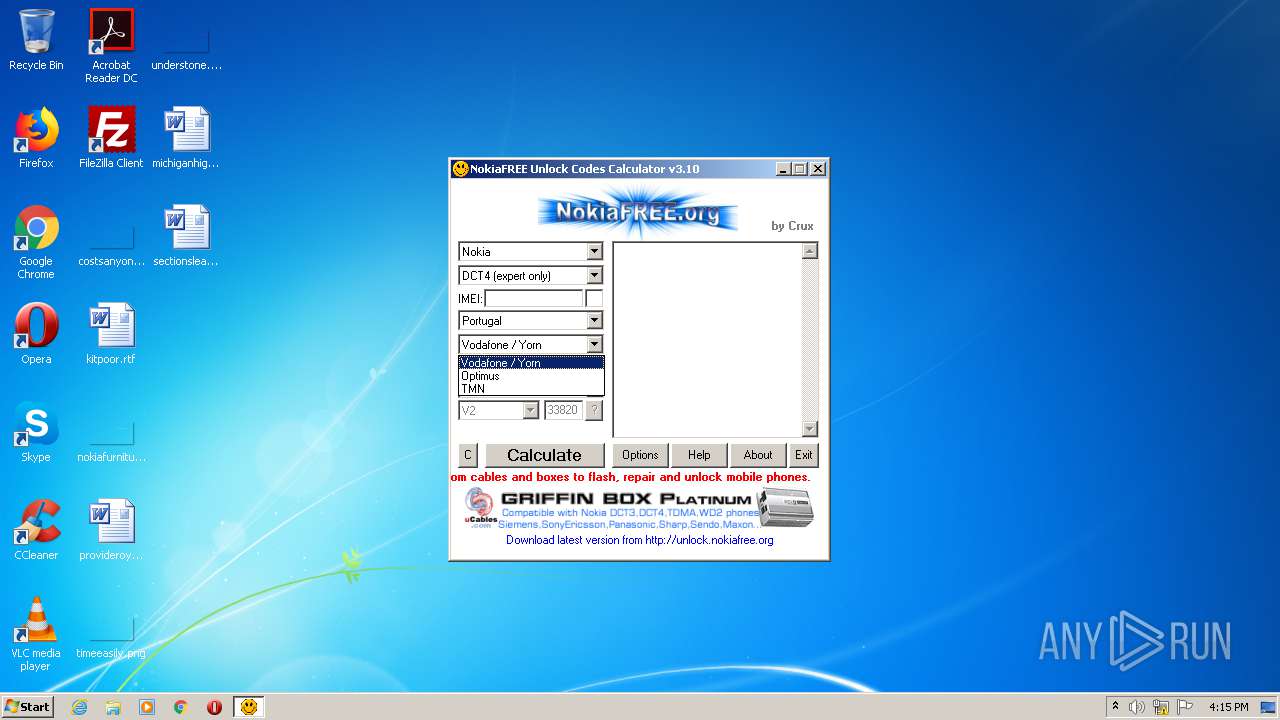Click the Griffin Box Platinum ad banner
The width and height of the screenshot is (1280, 720).
(x=639, y=508)
